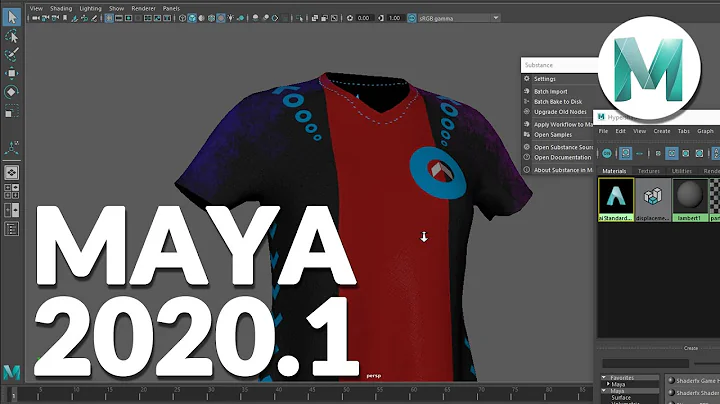Toggle textured display mode
The width and height of the screenshot is (720, 404).
pyautogui.click(x=221, y=18)
